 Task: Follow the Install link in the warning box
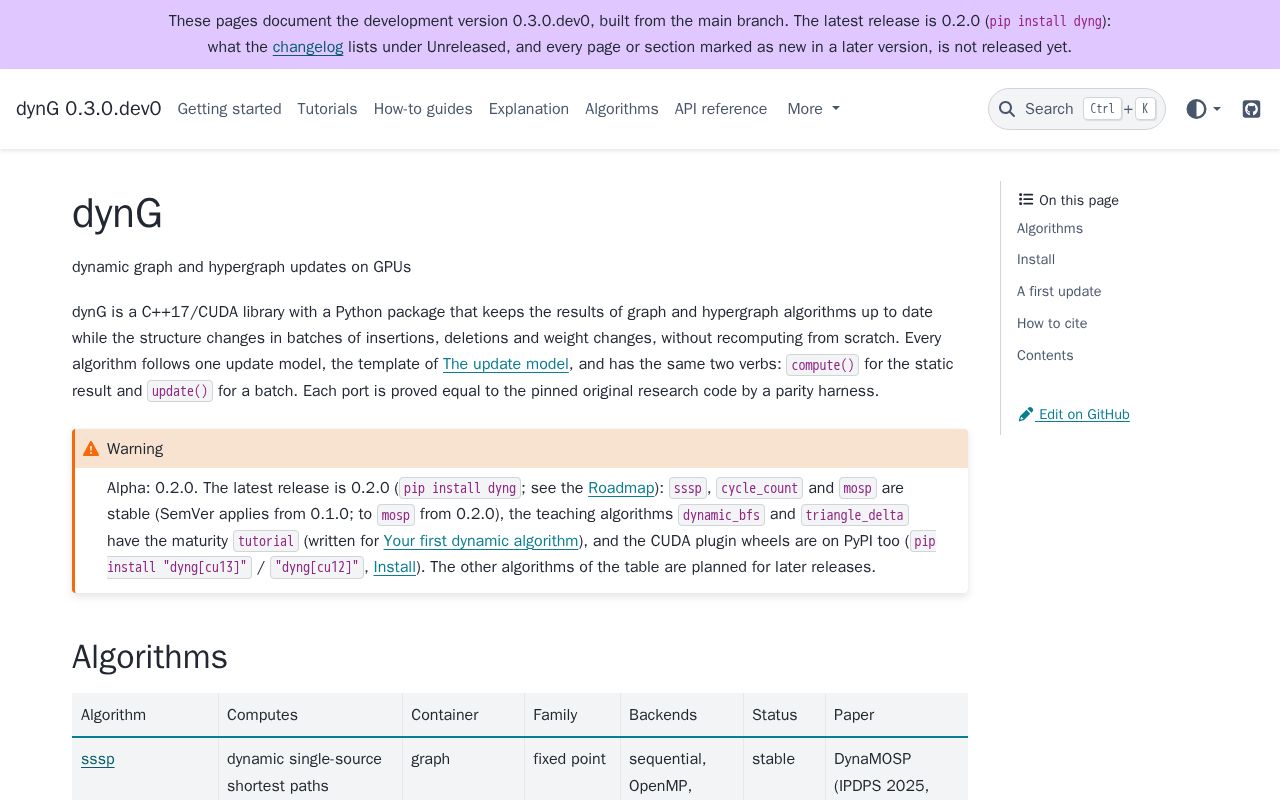coord(395,567)
